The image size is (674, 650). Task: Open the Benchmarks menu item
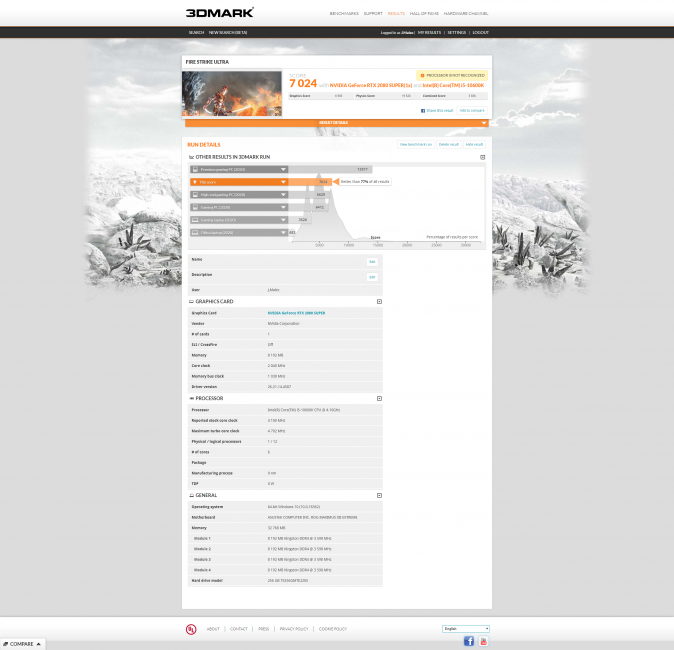pos(344,14)
